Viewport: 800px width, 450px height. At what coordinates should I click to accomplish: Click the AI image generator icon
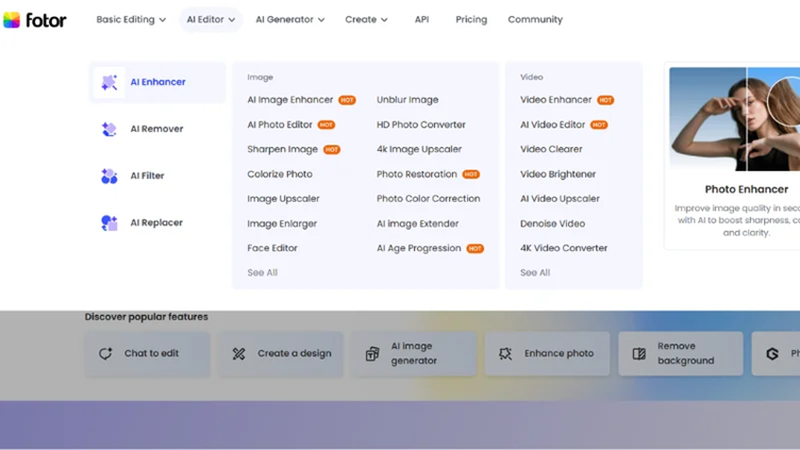click(x=372, y=354)
